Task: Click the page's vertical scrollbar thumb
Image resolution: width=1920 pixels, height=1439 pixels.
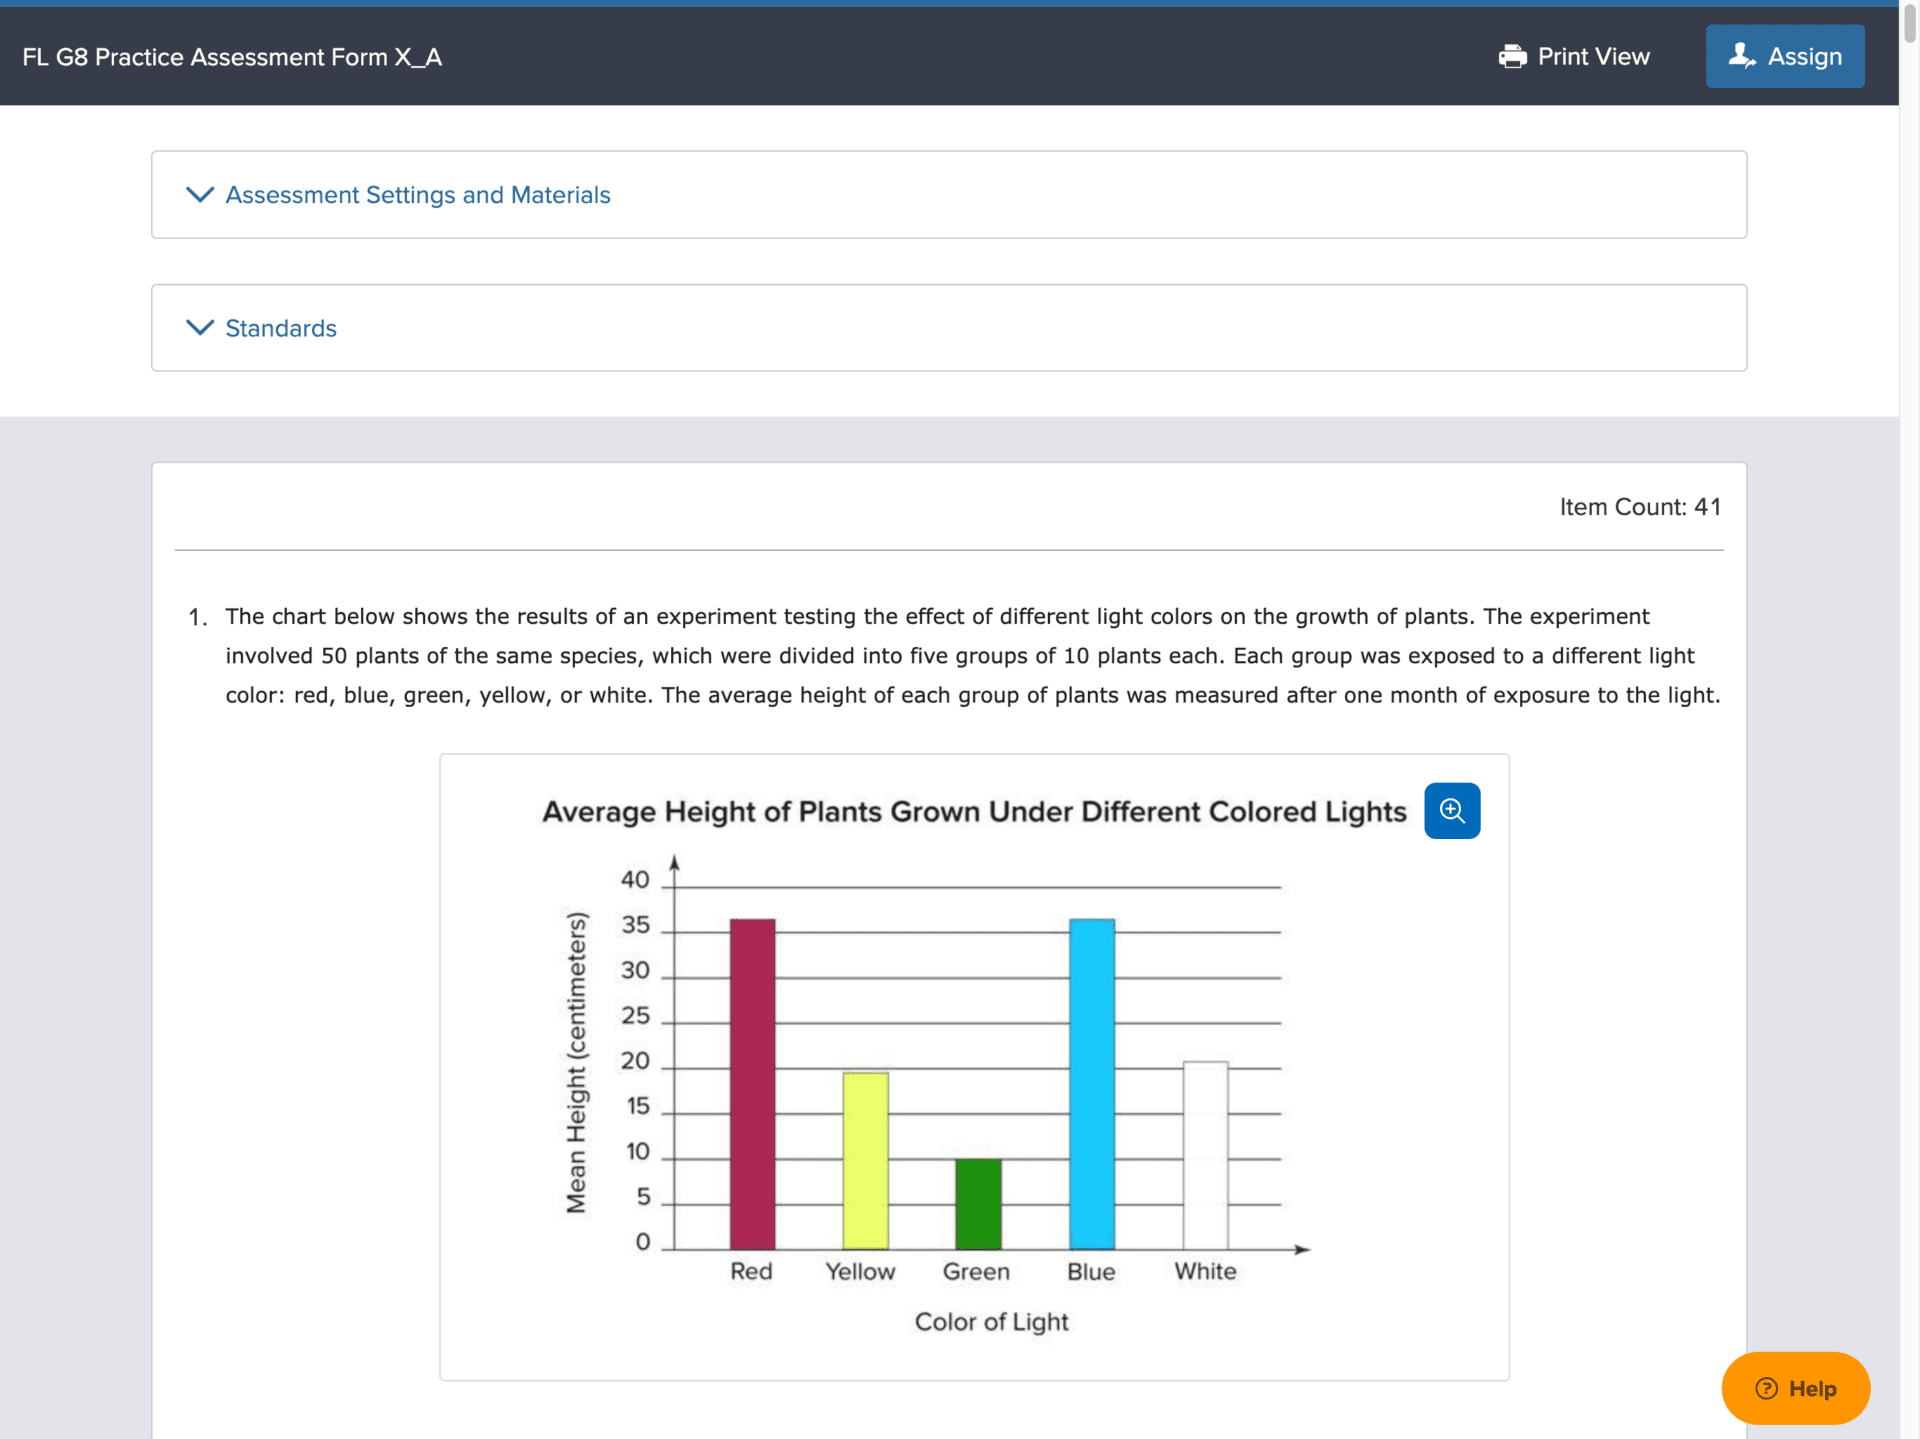Action: coord(1909,22)
